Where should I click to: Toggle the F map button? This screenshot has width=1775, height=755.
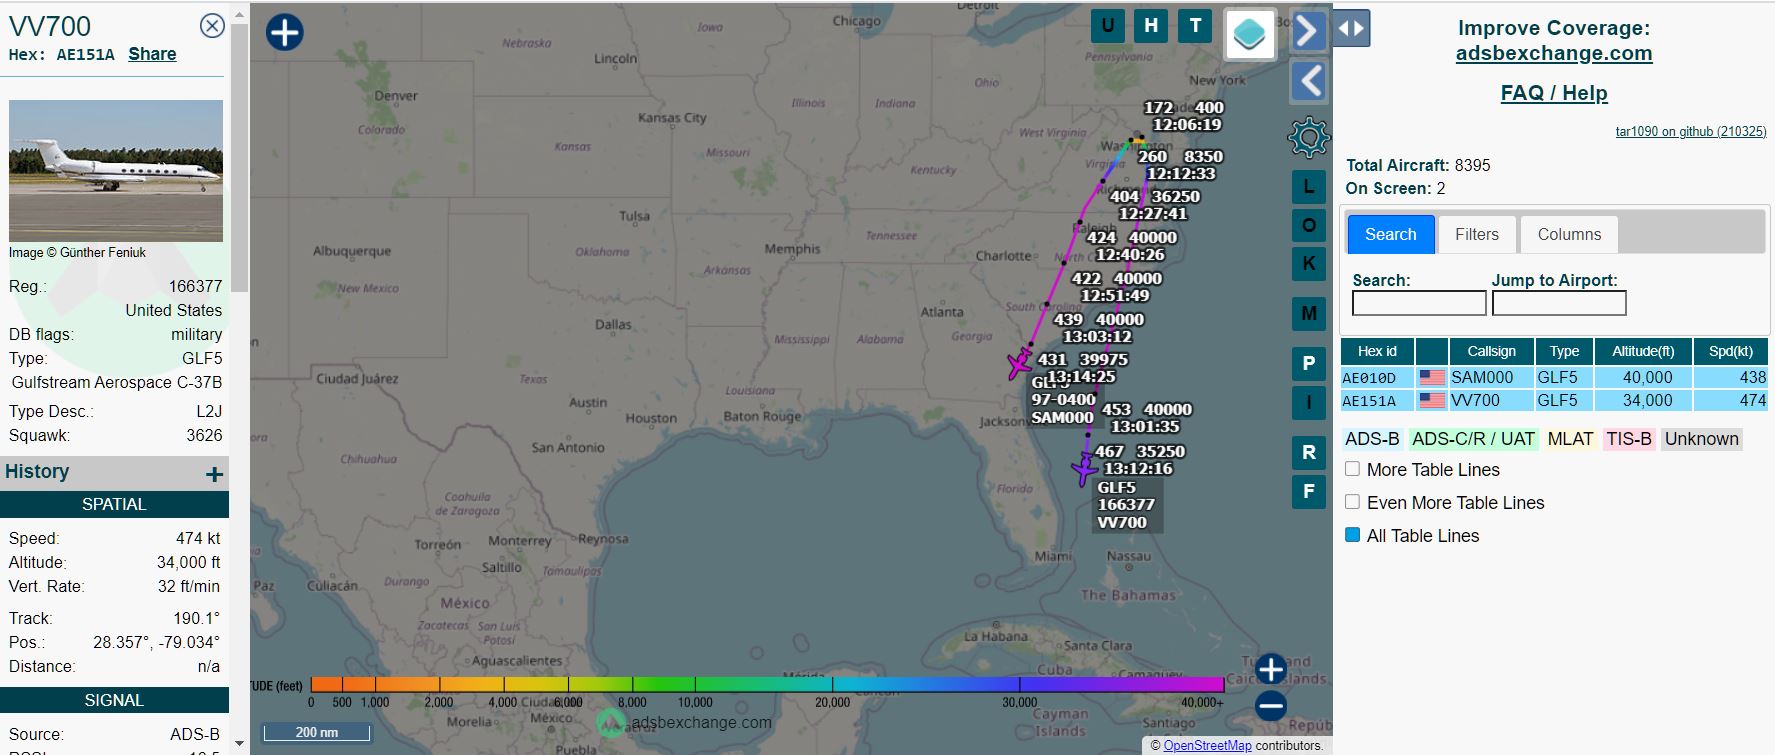click(1308, 491)
